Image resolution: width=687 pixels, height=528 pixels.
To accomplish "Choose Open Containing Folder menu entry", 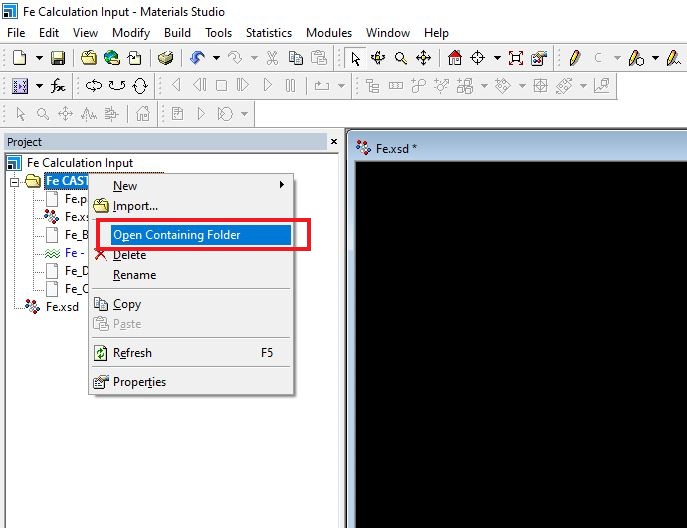I will 177,235.
